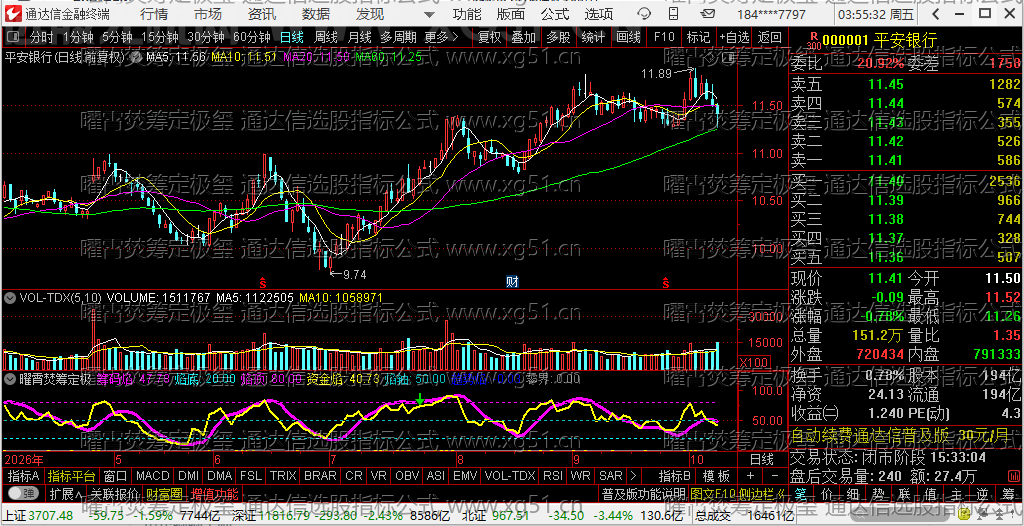Open the 数据 menu

pos(316,14)
